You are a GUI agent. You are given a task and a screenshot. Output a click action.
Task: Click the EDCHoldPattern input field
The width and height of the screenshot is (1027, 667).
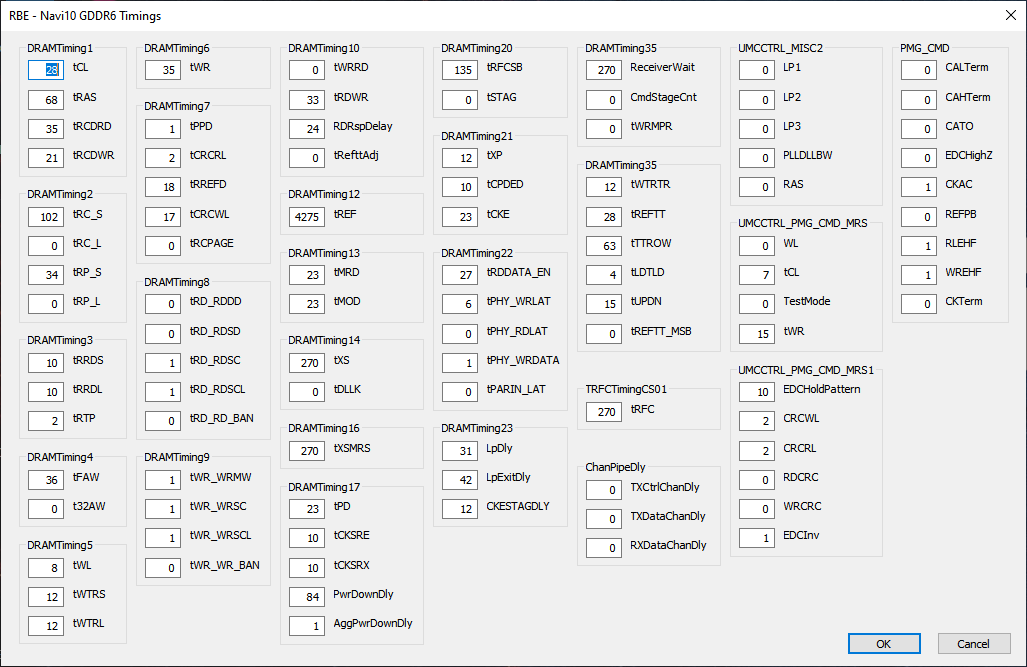757,392
